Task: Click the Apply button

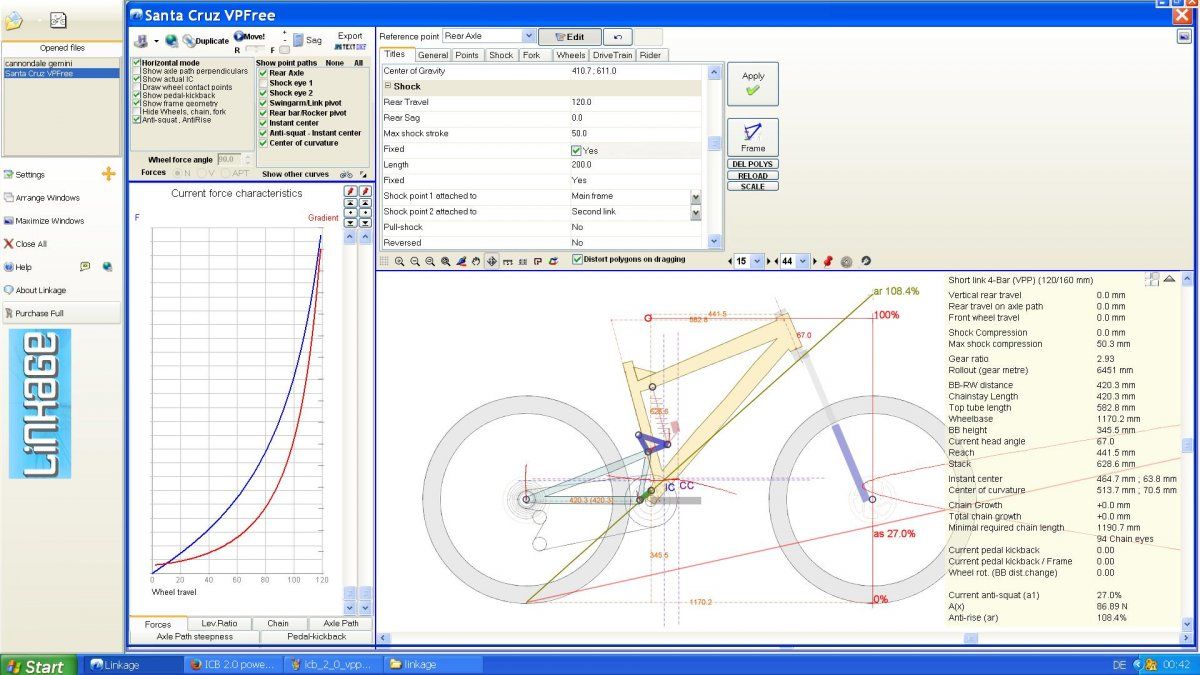Action: (x=752, y=83)
